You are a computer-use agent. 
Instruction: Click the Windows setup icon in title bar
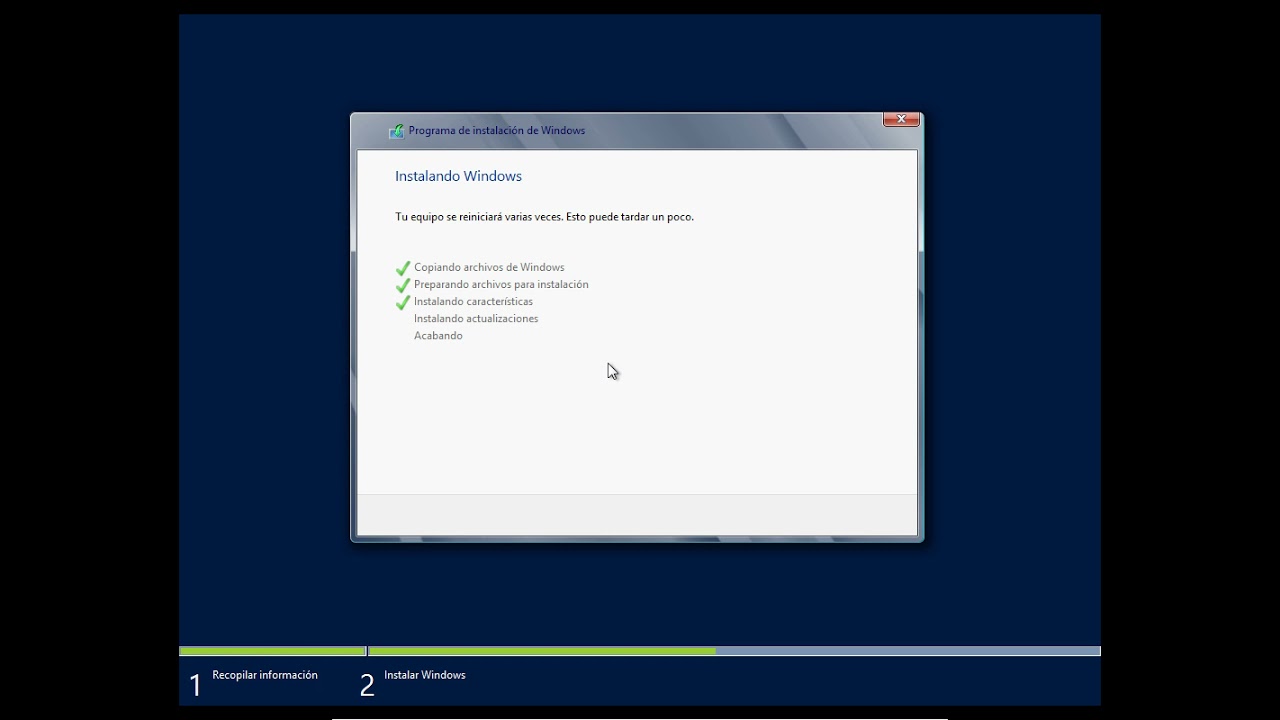pyautogui.click(x=396, y=131)
